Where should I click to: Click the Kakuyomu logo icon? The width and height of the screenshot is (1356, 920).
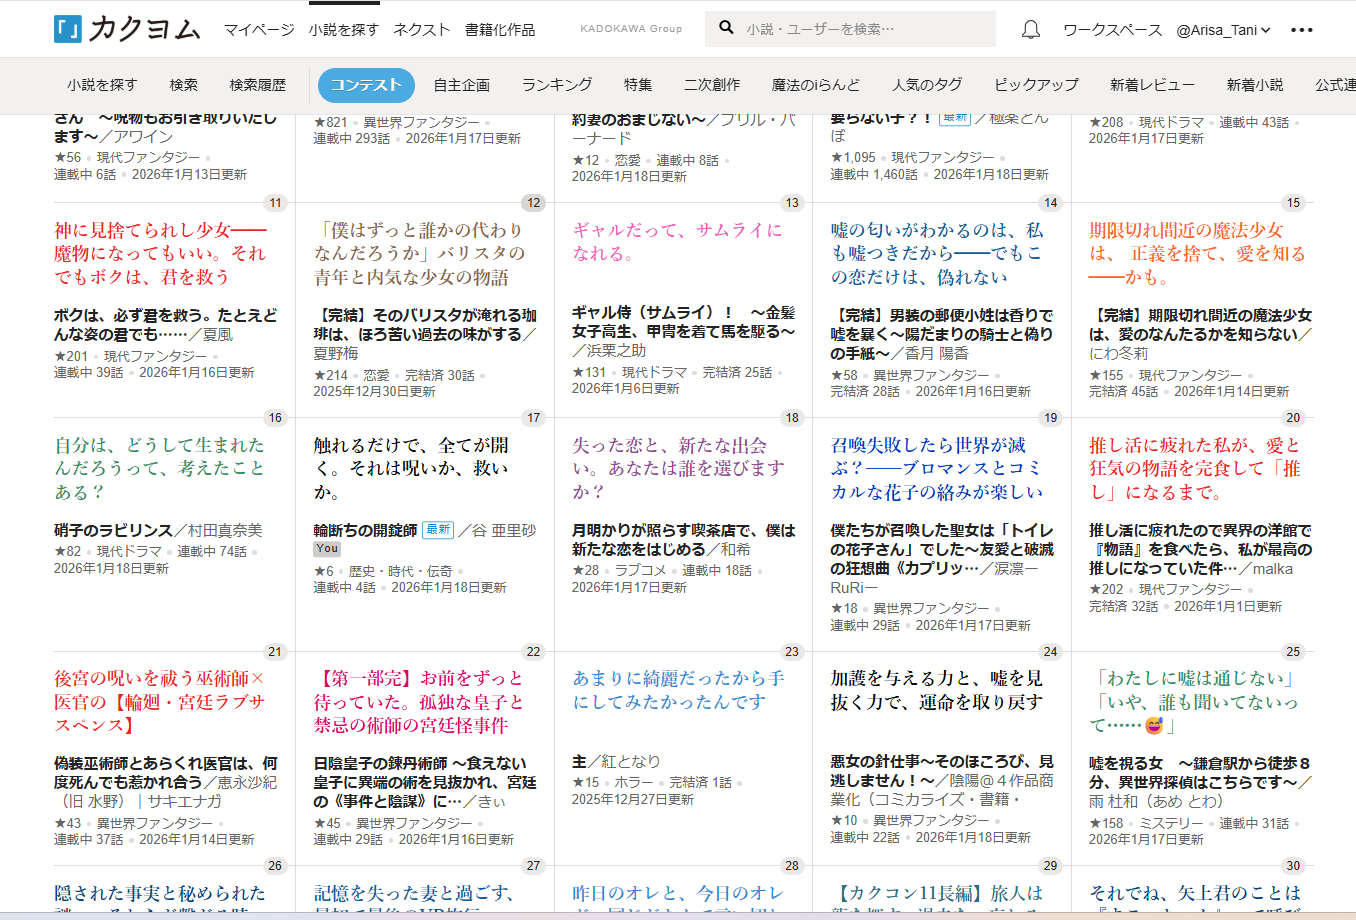68,29
